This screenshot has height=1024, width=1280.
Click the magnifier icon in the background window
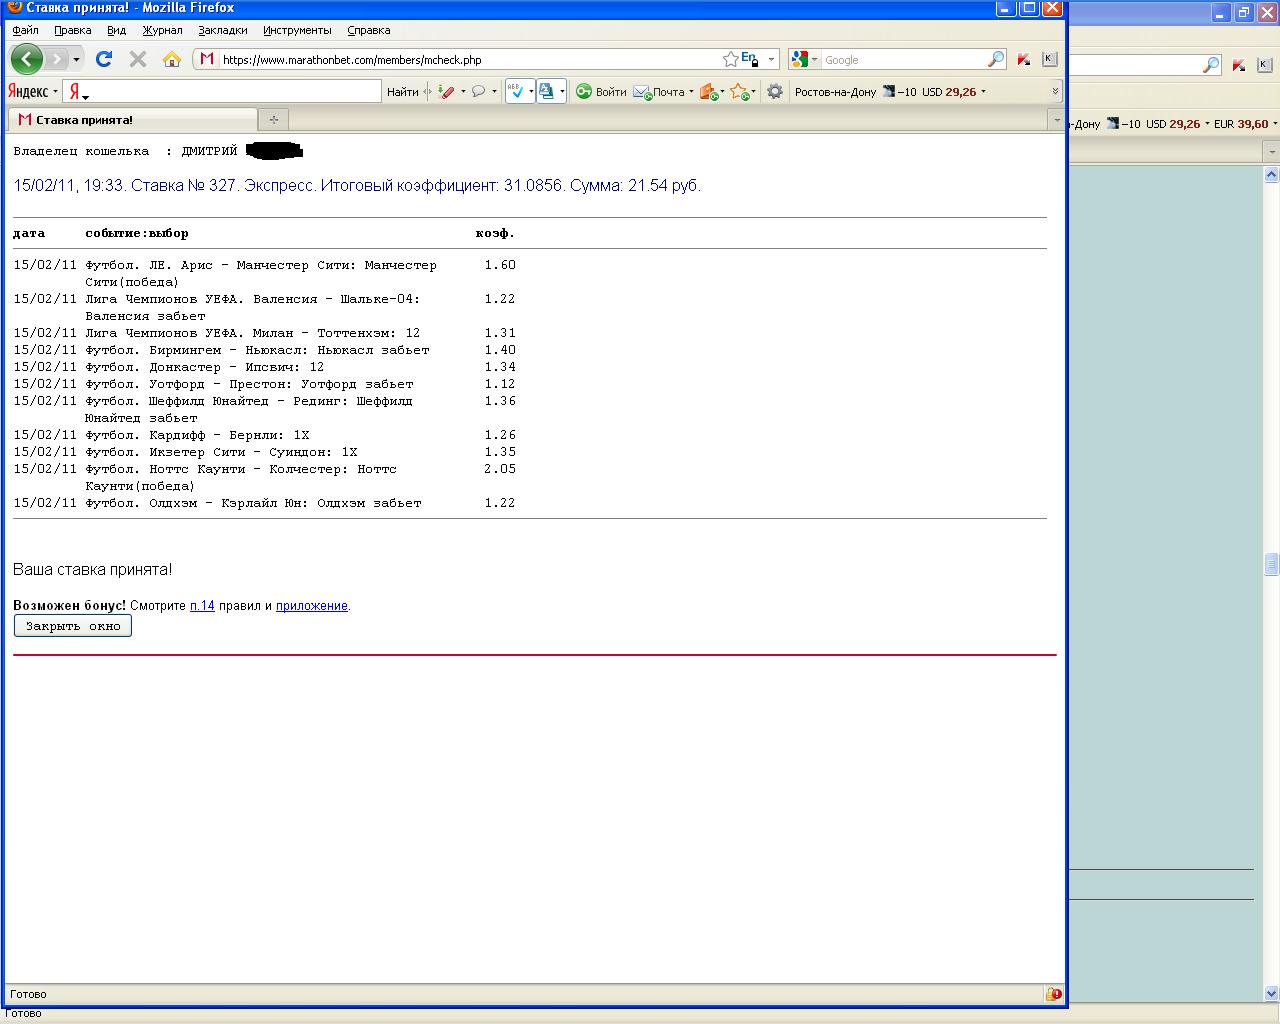tap(1211, 65)
